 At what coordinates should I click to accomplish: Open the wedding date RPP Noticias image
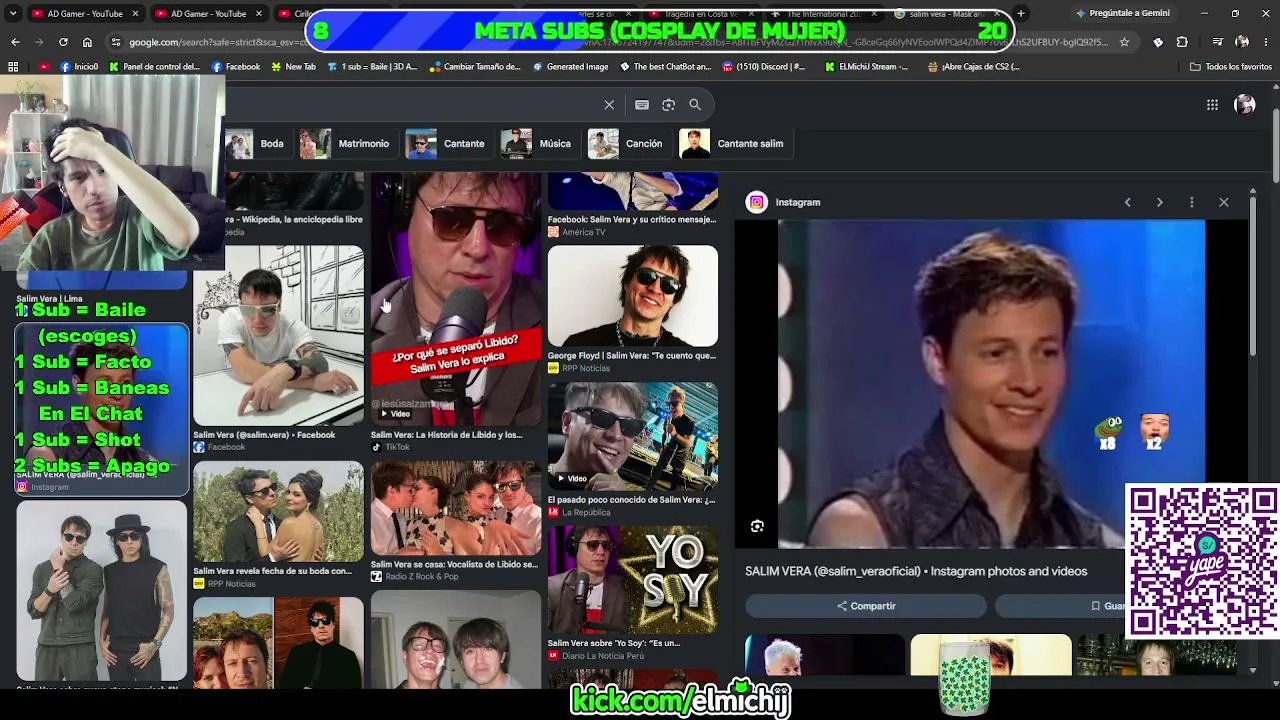[278, 511]
